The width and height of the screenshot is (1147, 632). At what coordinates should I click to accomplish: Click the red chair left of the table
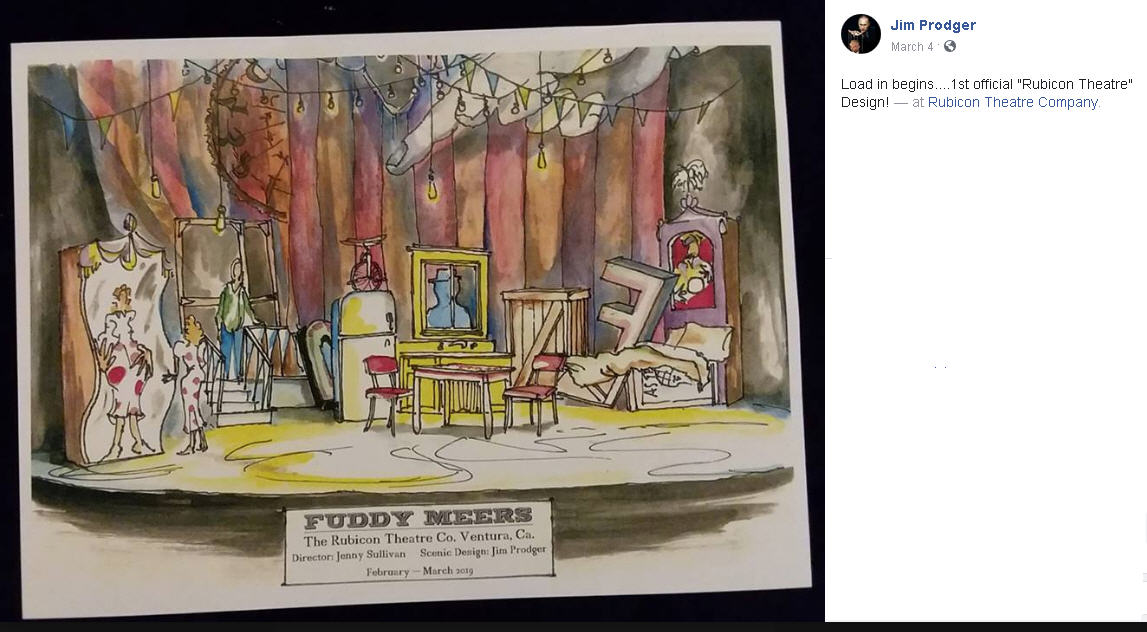click(386, 392)
